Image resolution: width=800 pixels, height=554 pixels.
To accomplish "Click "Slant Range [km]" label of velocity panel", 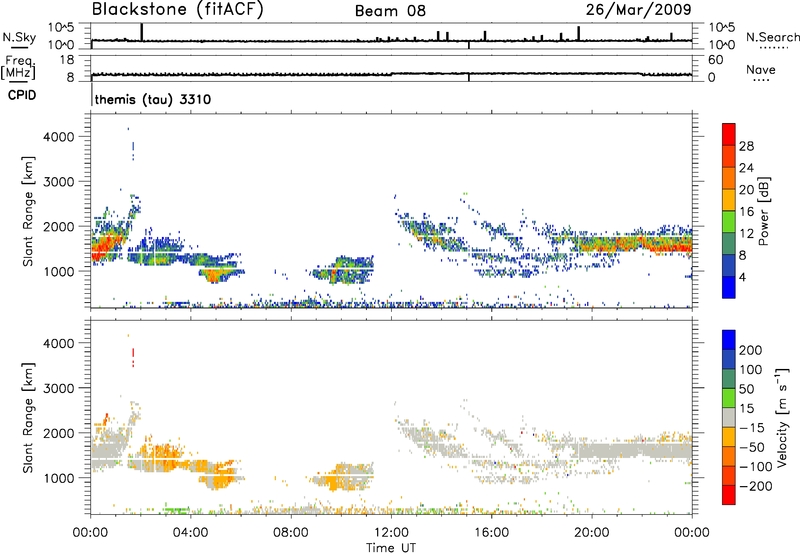I will (28, 418).
